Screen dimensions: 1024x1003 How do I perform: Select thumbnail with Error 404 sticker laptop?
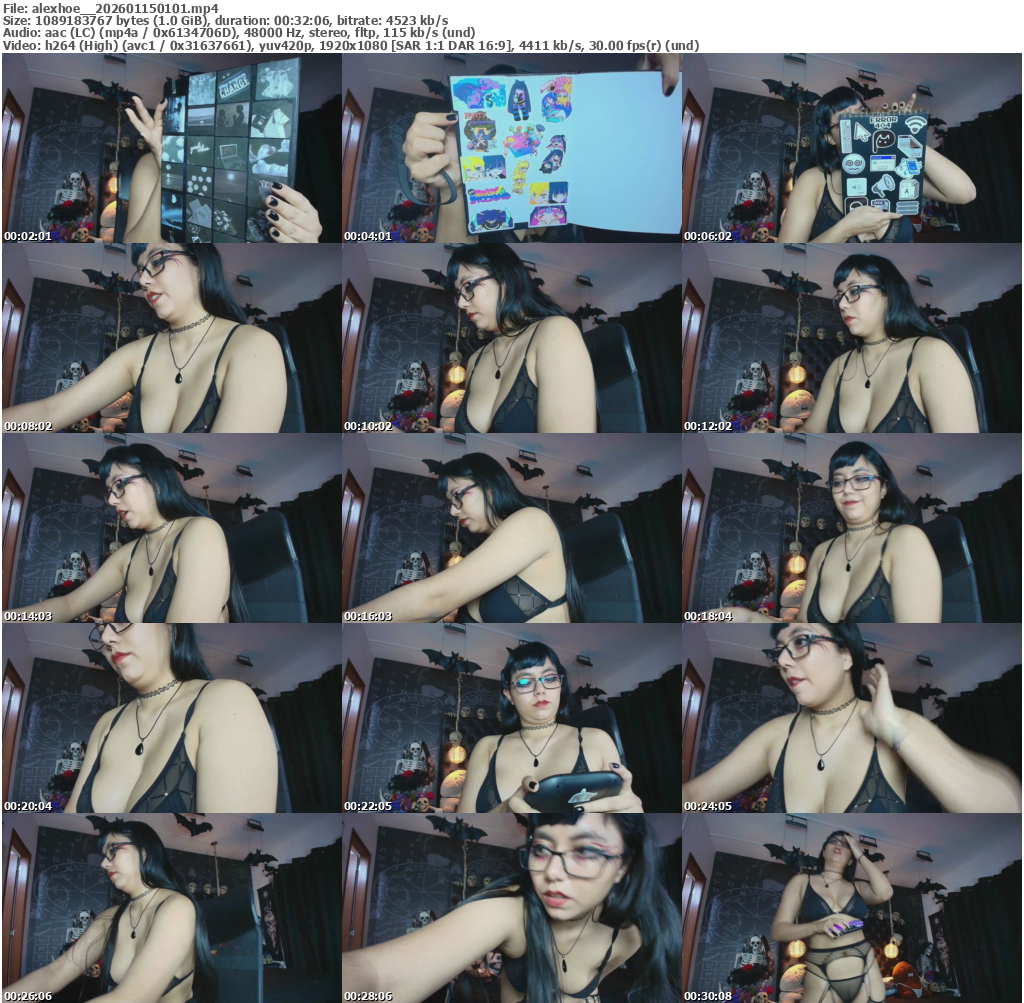point(852,148)
